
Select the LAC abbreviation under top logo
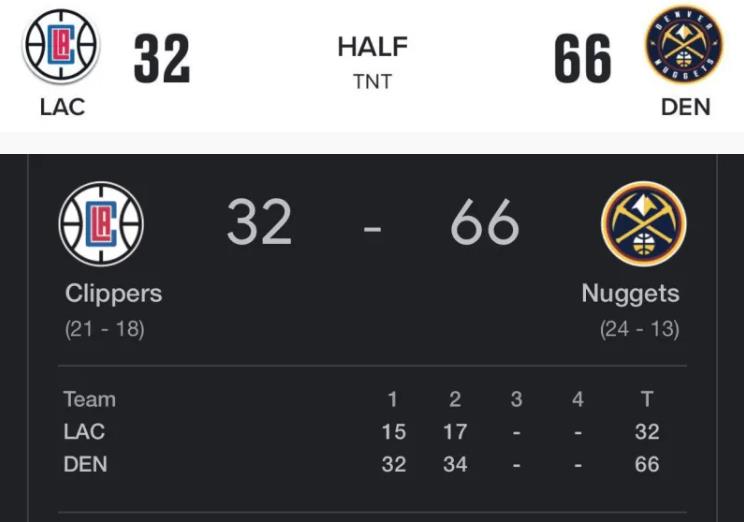62,107
